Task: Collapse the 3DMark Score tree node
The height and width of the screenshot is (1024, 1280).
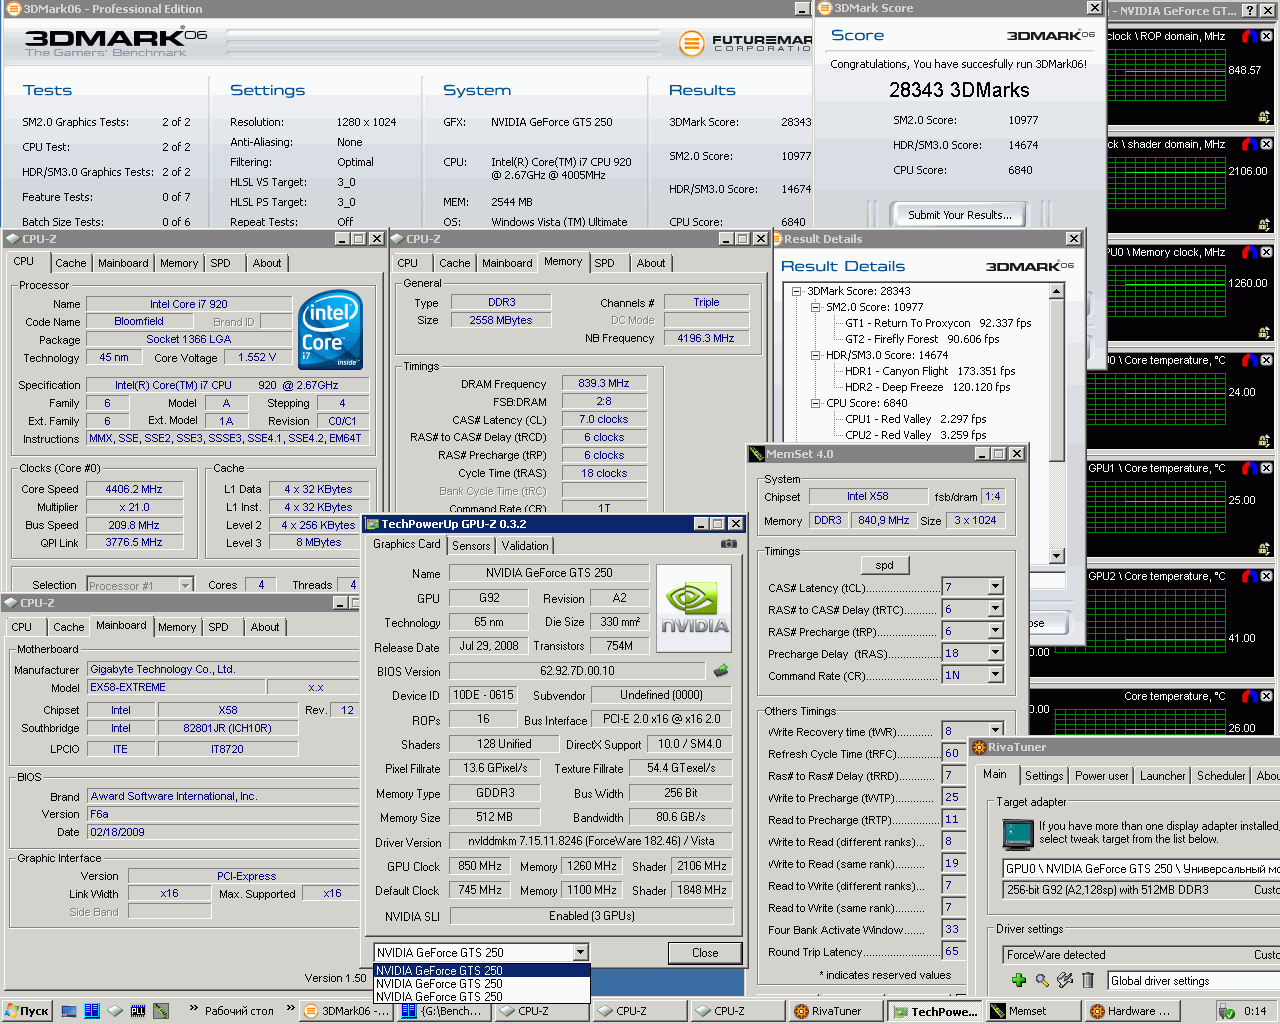Action: (797, 291)
